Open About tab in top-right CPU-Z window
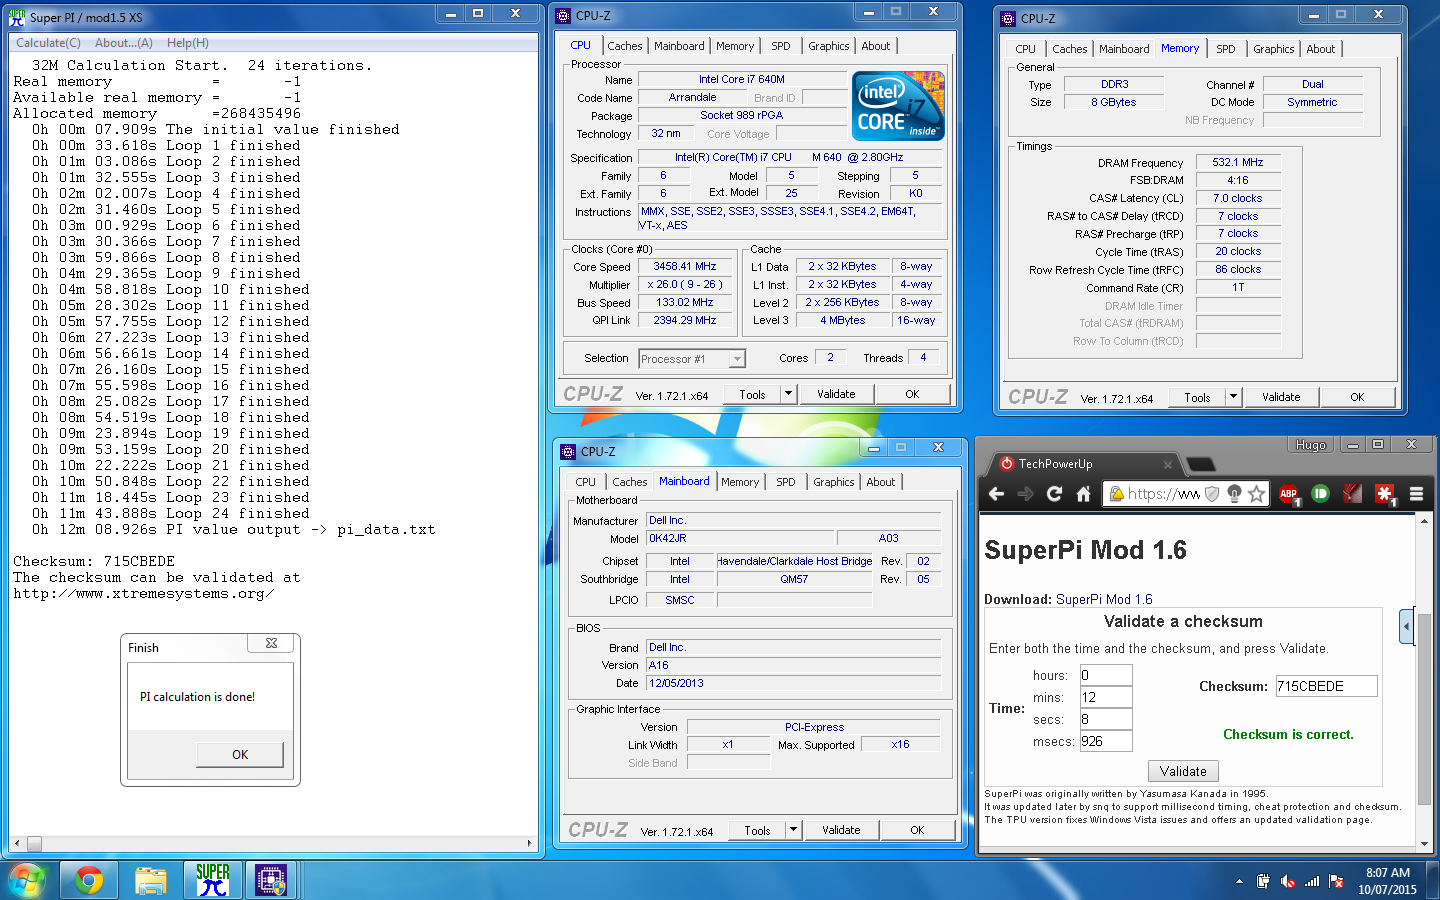1440x900 pixels. pyautogui.click(x=1321, y=49)
